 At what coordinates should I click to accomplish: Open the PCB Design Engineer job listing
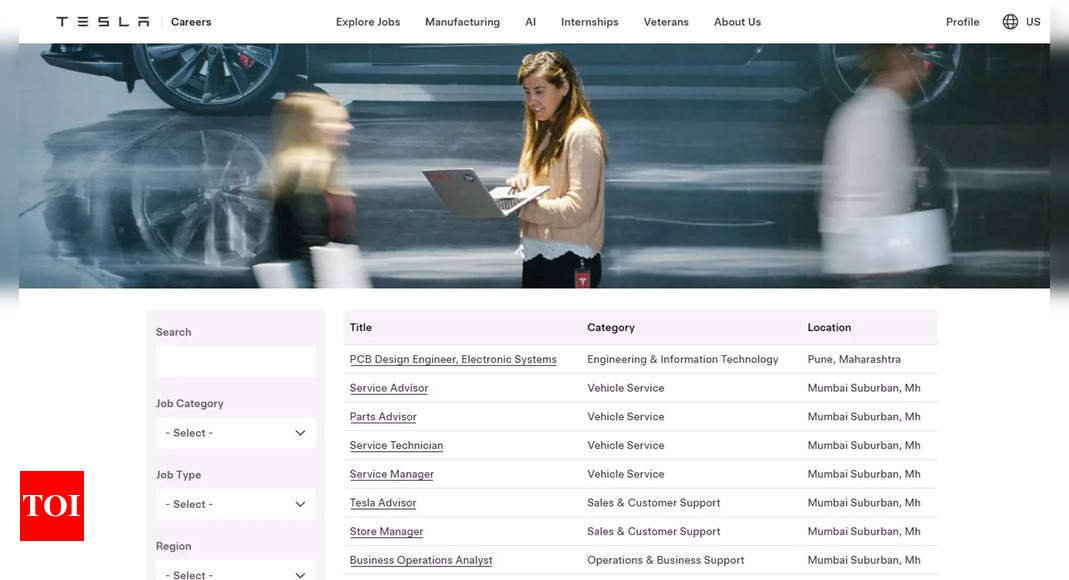pos(453,359)
